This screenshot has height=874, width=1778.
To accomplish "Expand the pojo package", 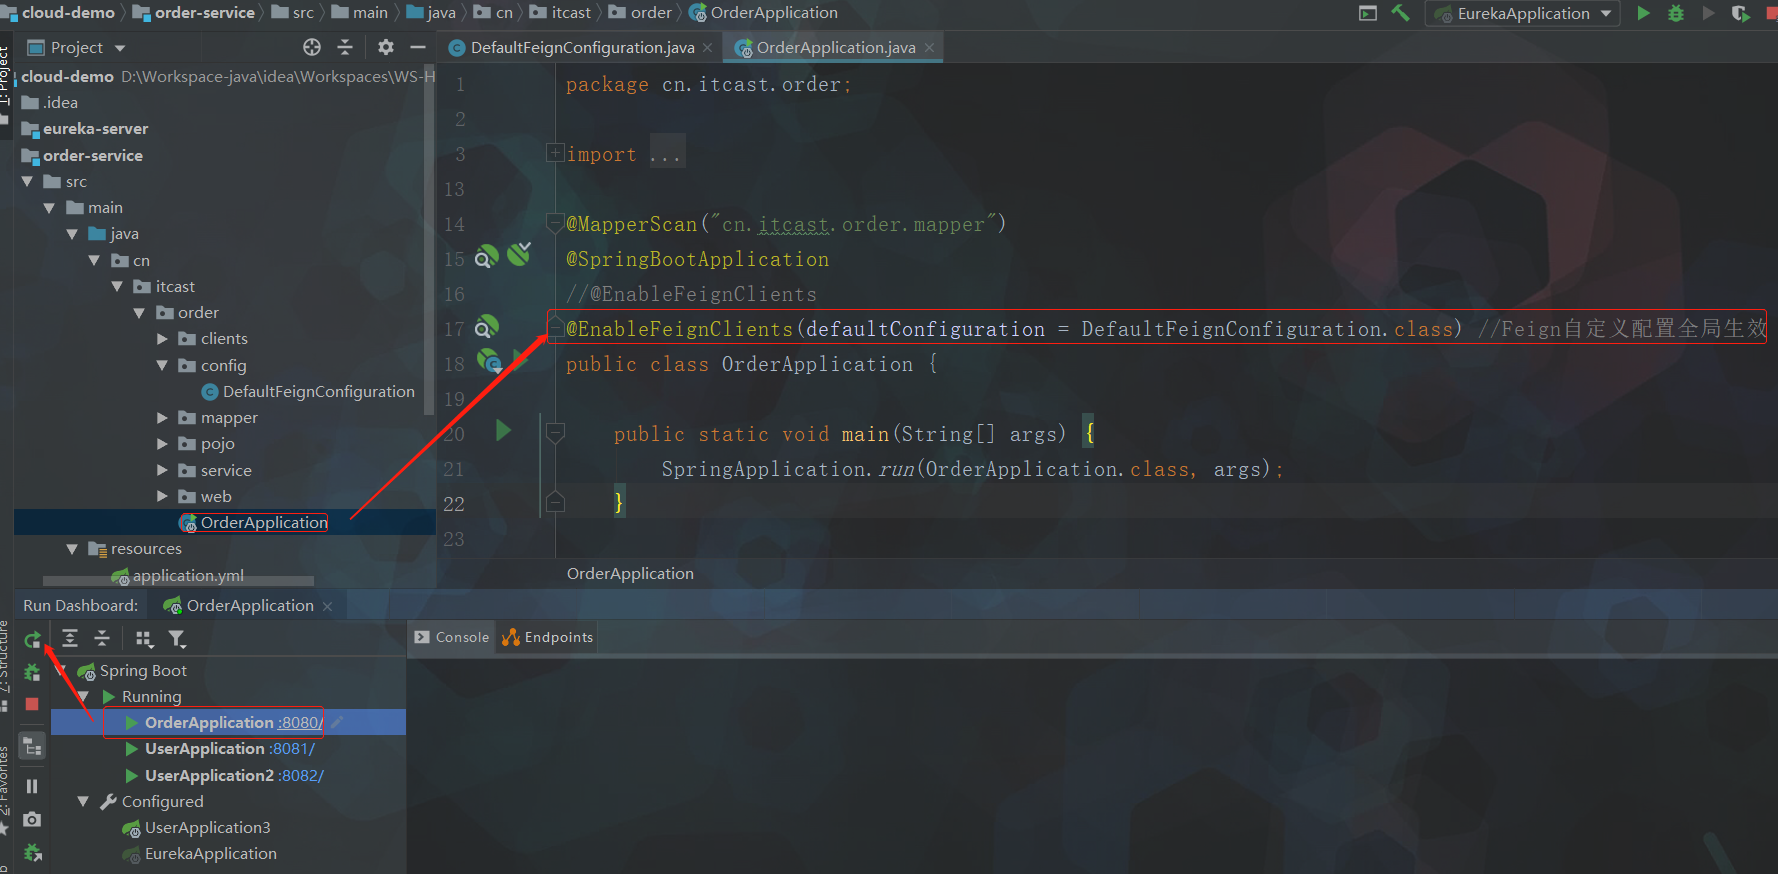I will tap(162, 443).
